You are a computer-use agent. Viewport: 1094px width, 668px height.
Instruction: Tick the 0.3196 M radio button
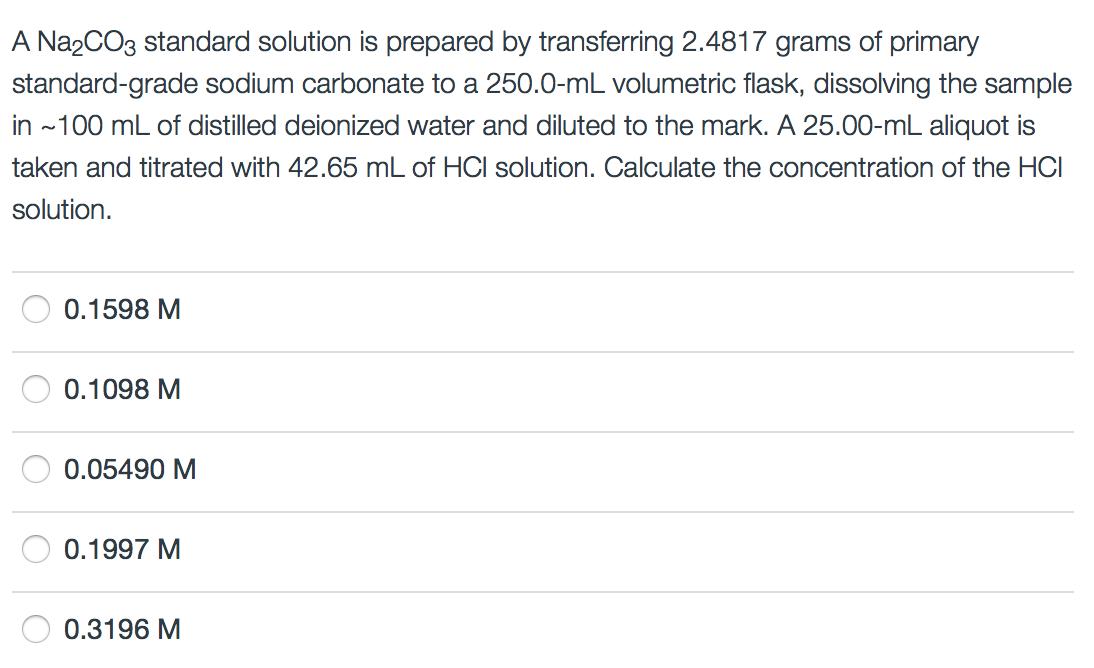[36, 630]
